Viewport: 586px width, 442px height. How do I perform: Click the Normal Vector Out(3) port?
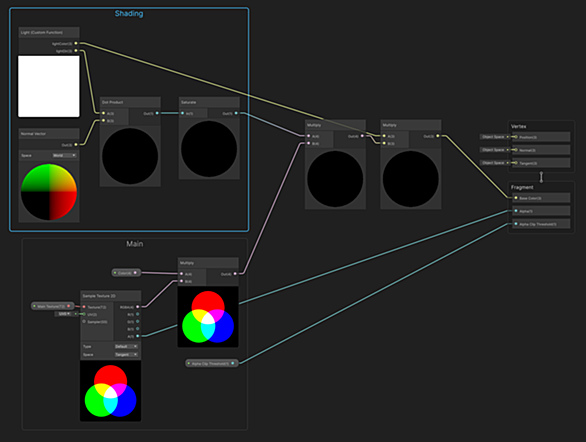tap(76, 145)
